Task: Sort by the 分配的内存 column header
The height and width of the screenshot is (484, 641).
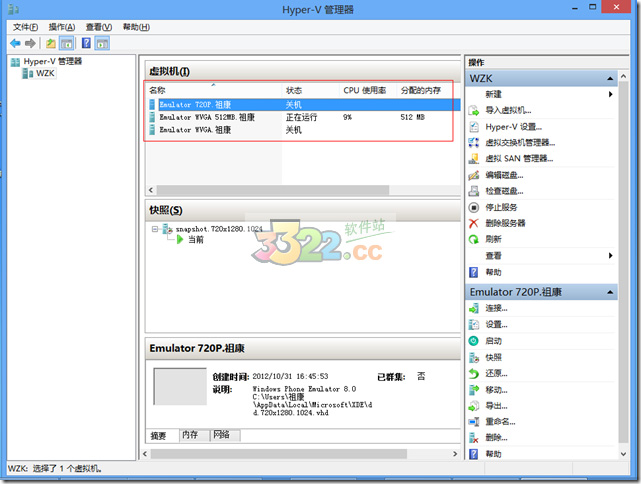Action: tap(425, 90)
